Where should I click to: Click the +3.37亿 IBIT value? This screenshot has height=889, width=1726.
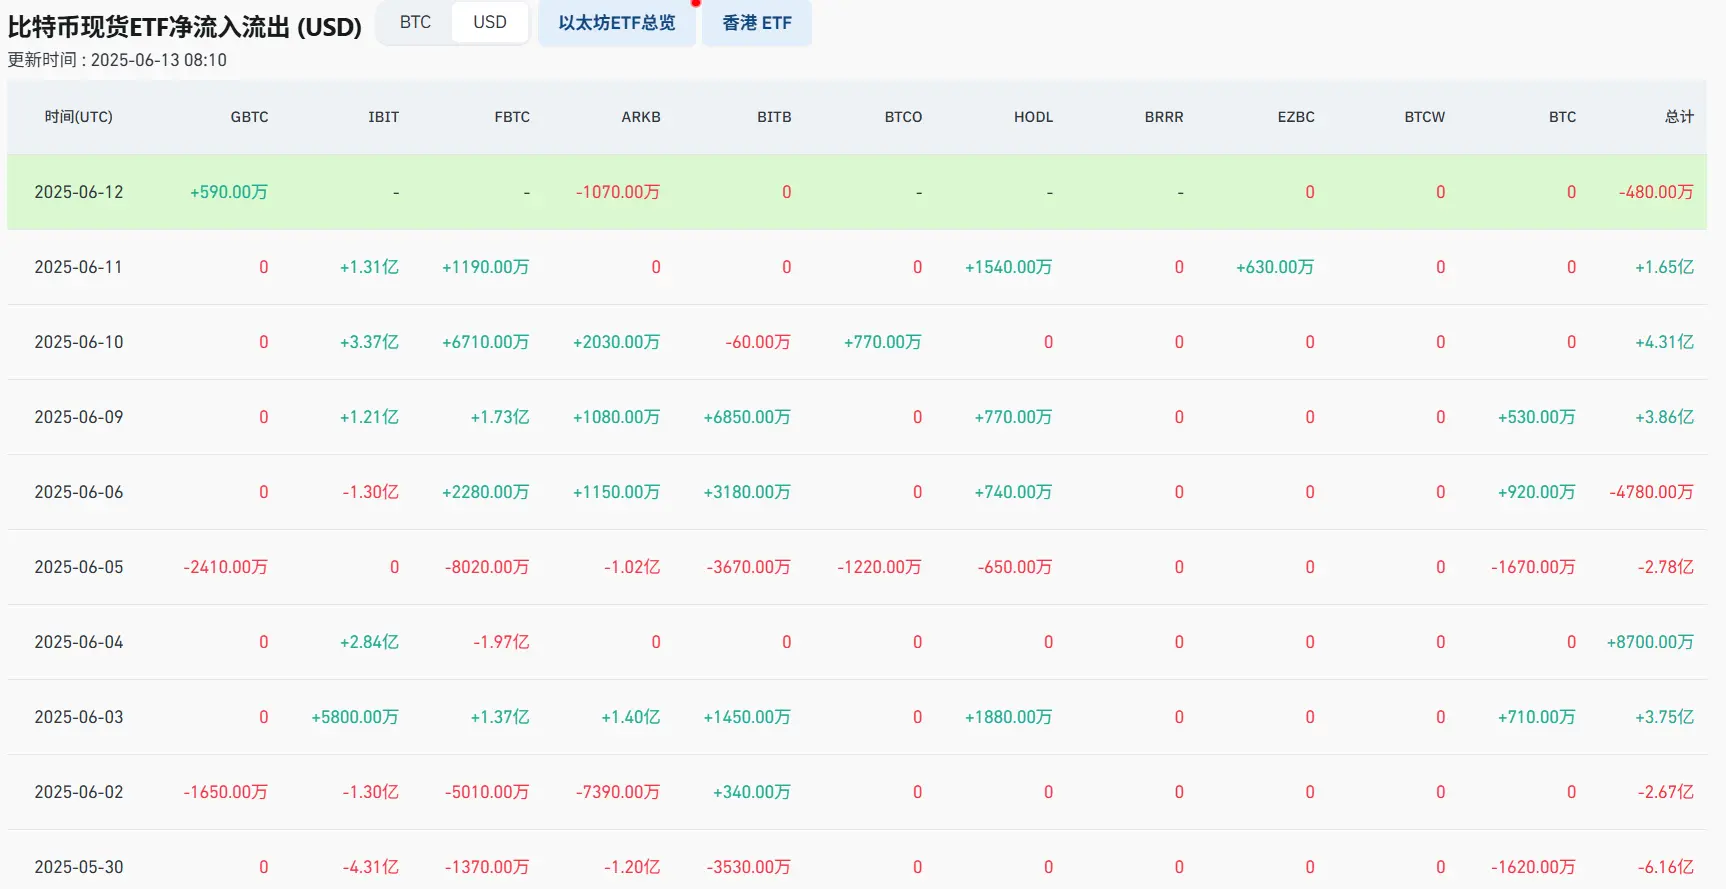(369, 342)
